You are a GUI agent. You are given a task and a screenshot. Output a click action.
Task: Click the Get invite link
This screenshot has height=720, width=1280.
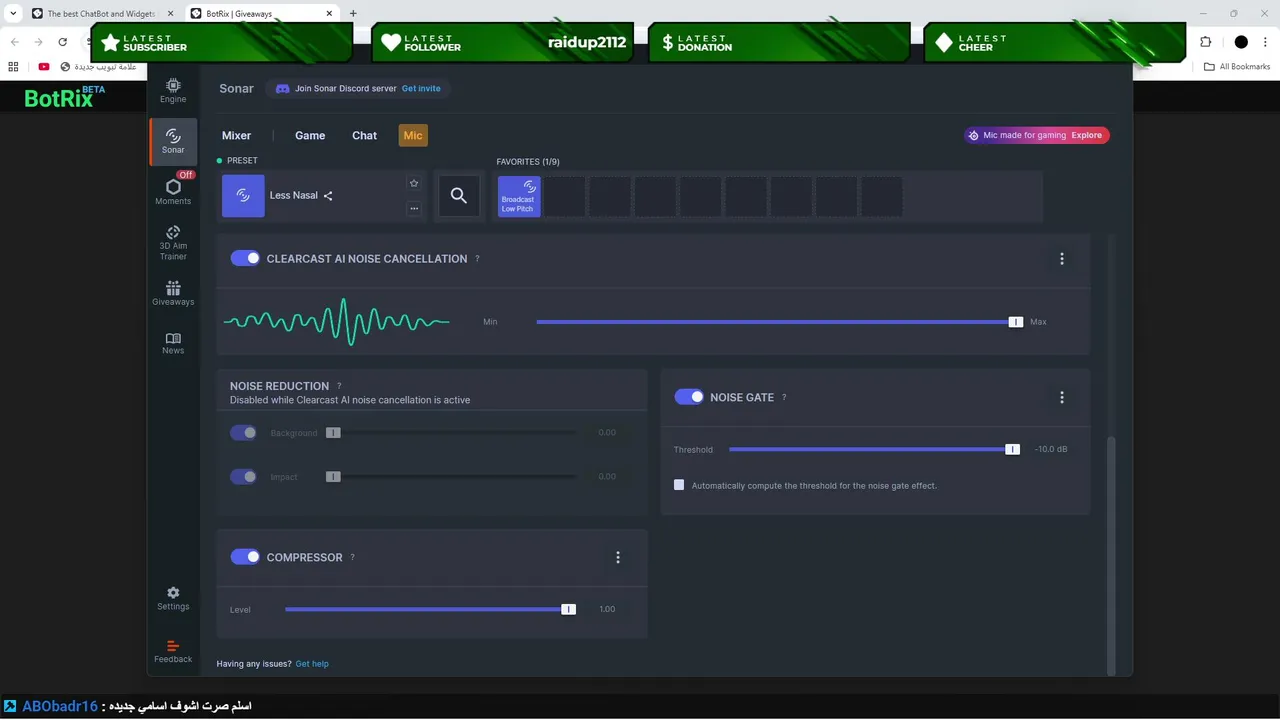[421, 88]
